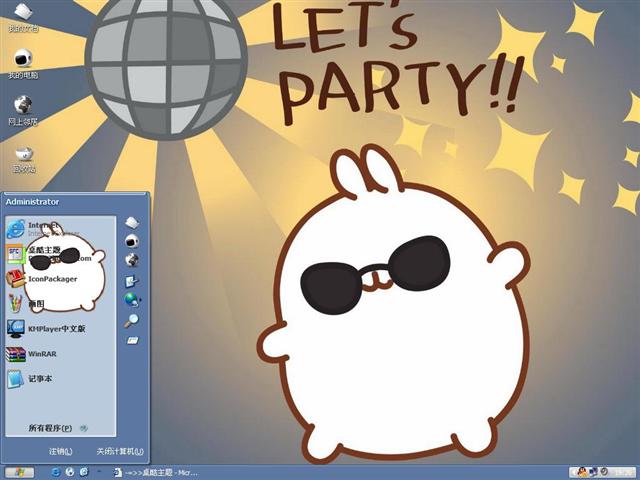The image size is (640, 480).
Task: Click the Windows Start button on taskbar
Action: coord(19,472)
